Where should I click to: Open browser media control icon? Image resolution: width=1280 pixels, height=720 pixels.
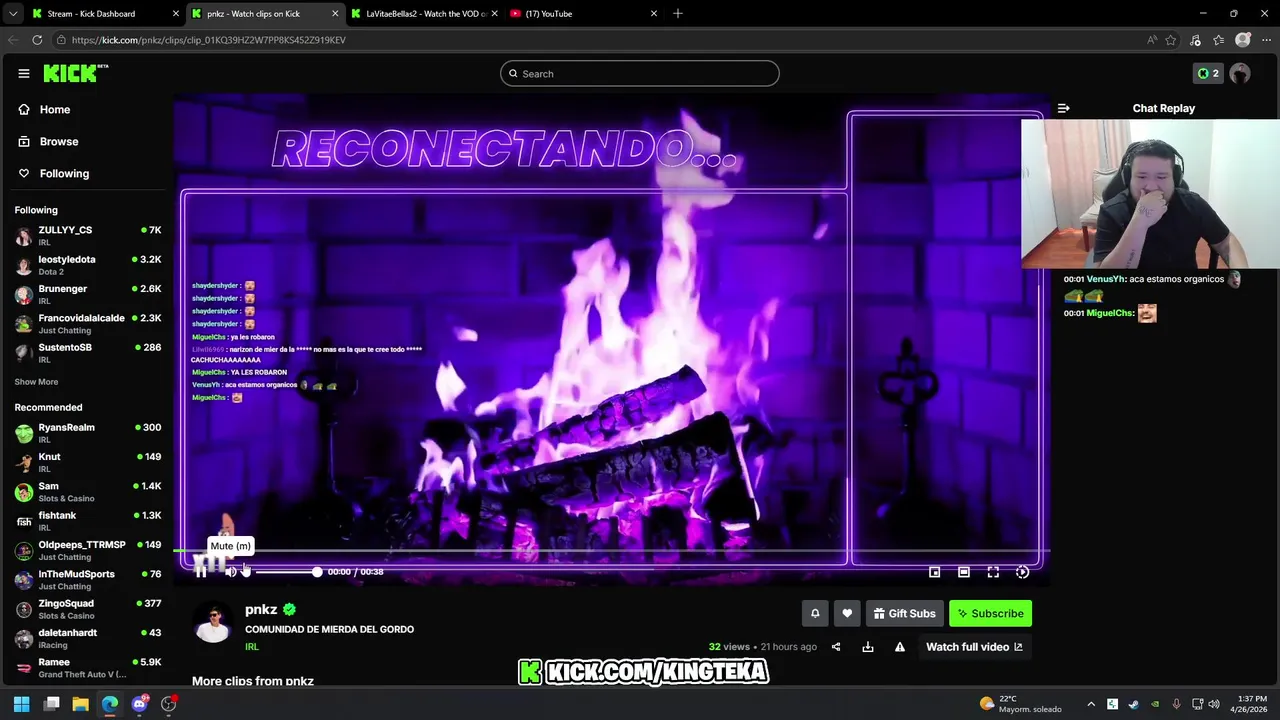click(x=1195, y=40)
